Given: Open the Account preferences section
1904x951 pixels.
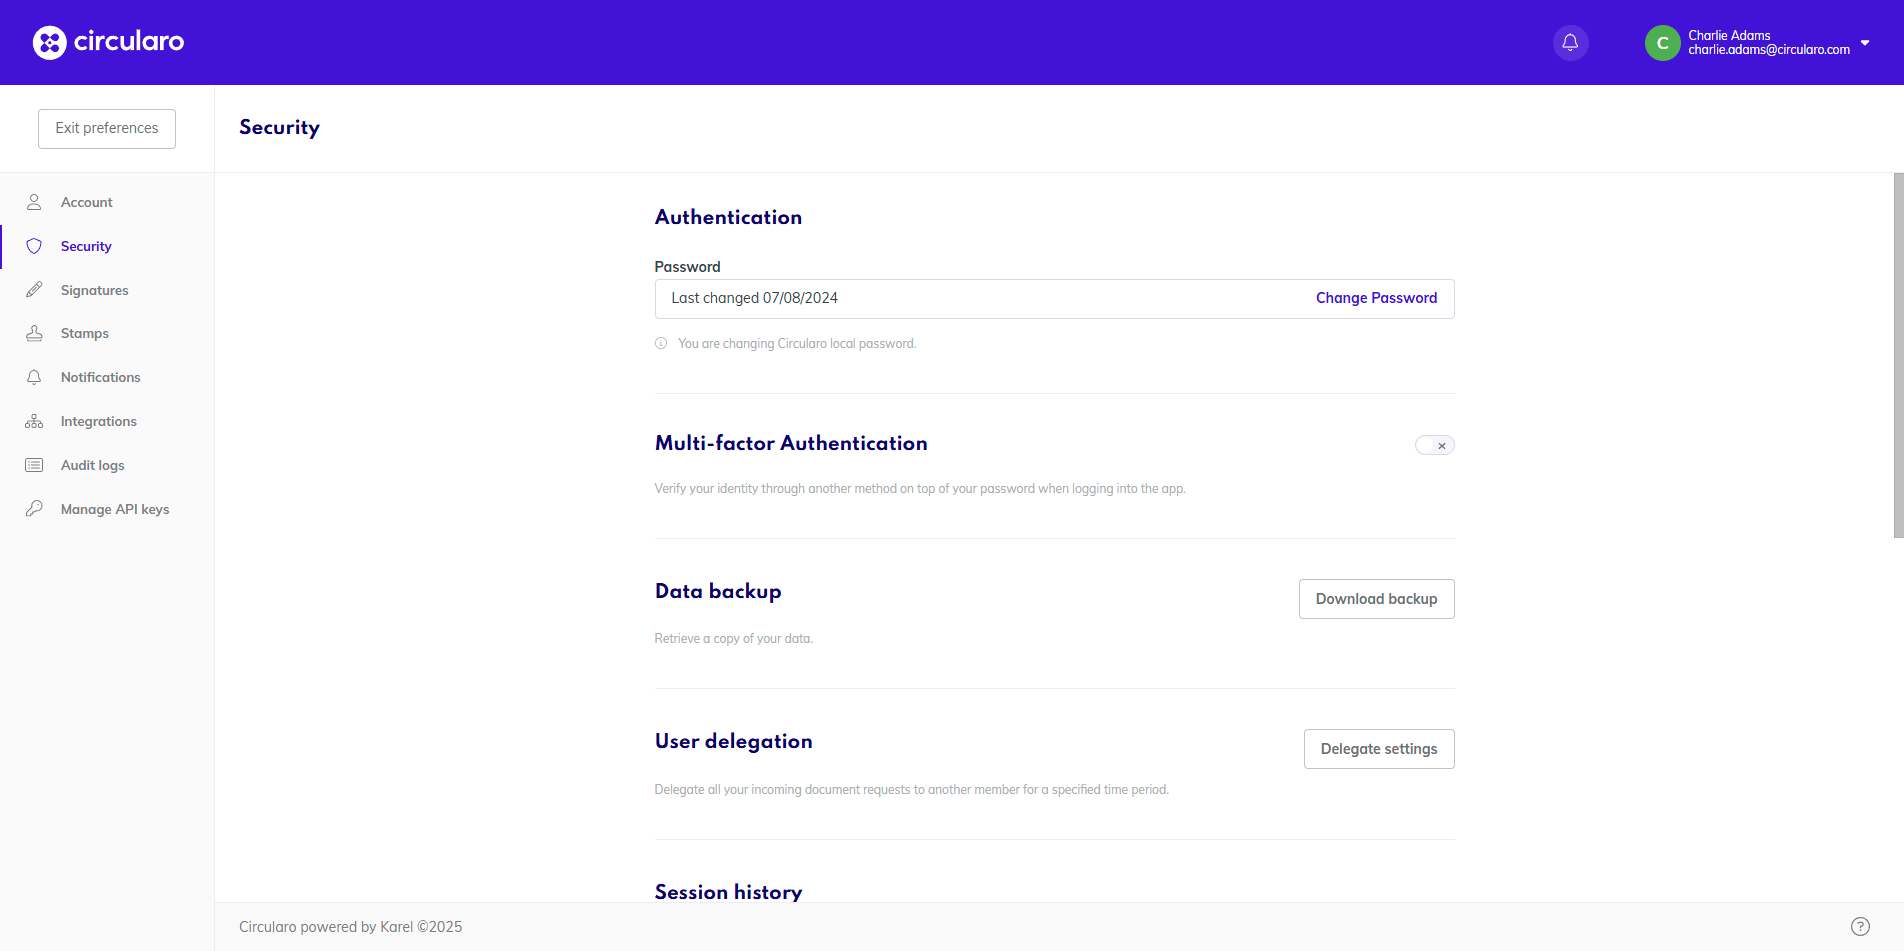Looking at the screenshot, I should [x=86, y=202].
